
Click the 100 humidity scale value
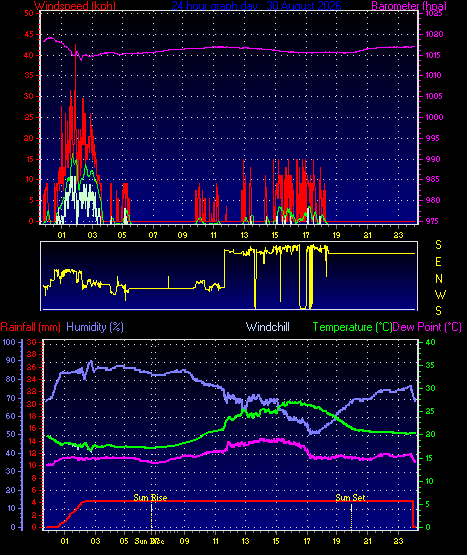pyautogui.click(x=9, y=342)
